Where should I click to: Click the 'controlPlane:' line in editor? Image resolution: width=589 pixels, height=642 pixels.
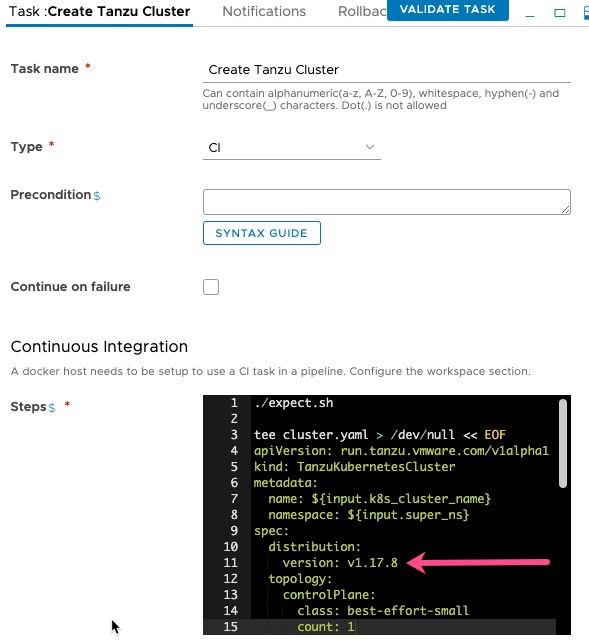coord(329,595)
